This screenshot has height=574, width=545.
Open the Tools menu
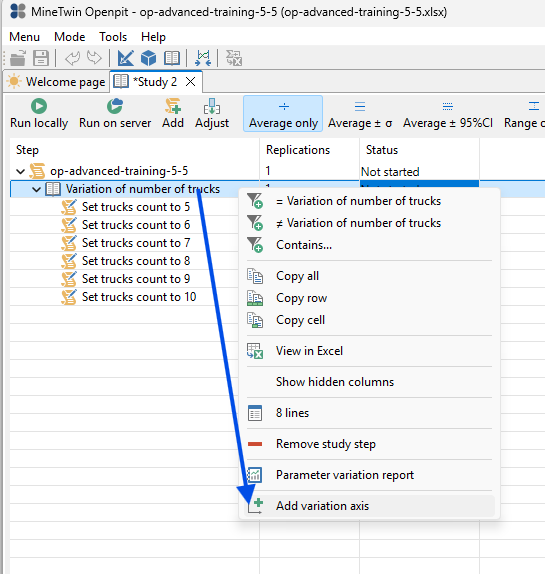coord(113,37)
